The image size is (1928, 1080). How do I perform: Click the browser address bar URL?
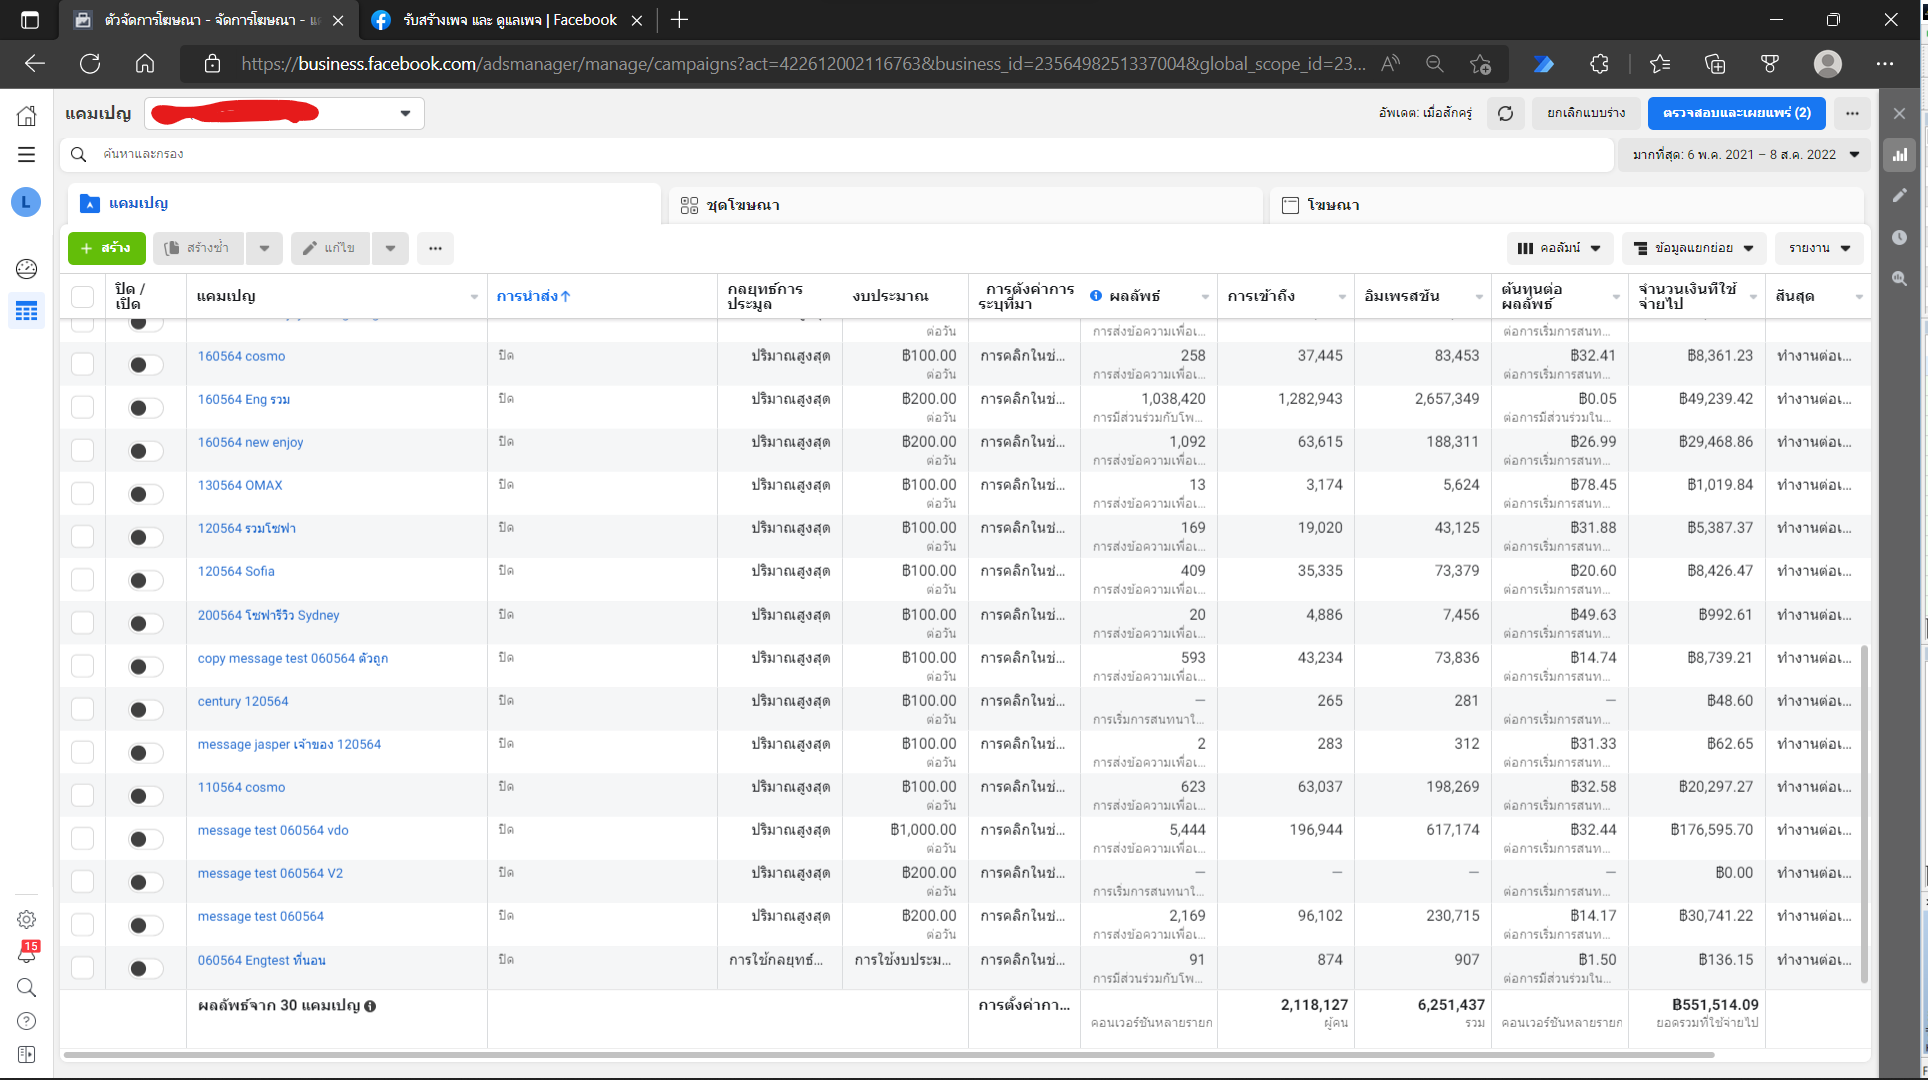(803, 64)
